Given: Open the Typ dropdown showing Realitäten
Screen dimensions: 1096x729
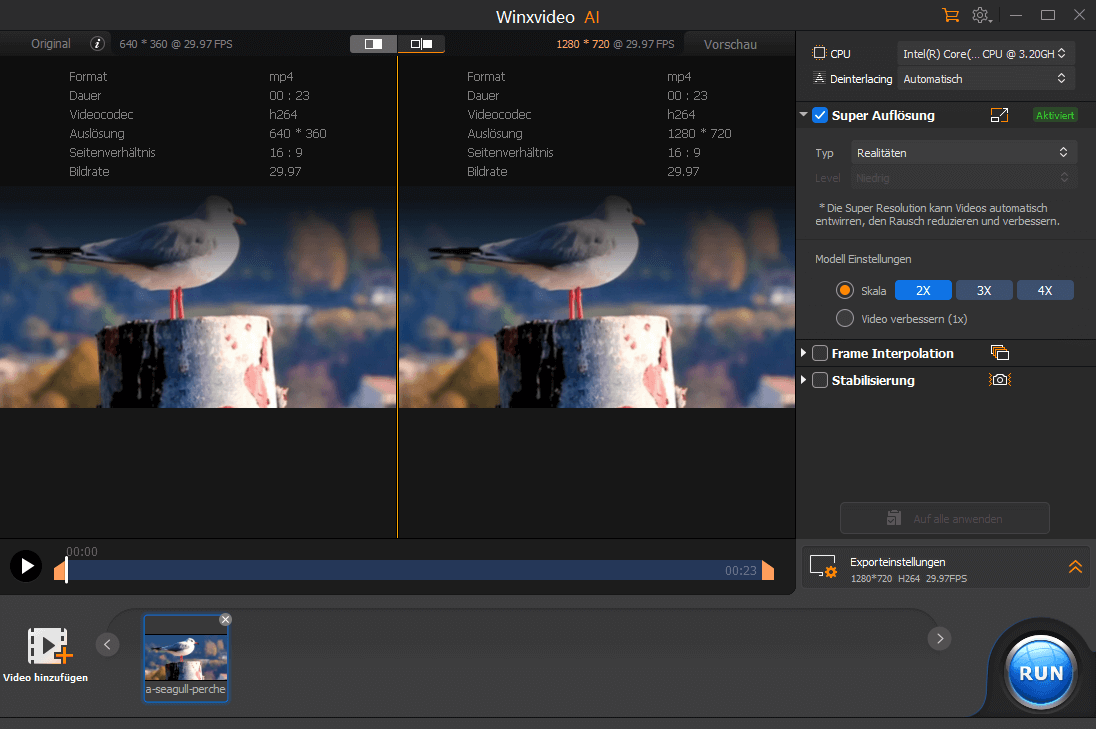Looking at the screenshot, I should [x=962, y=152].
